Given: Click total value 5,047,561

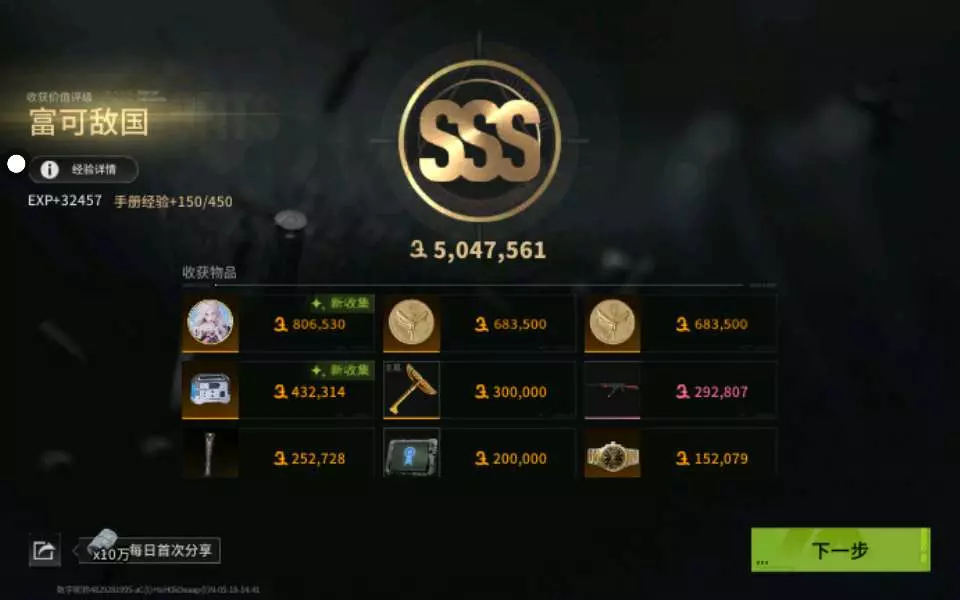Looking at the screenshot, I should click(478, 250).
